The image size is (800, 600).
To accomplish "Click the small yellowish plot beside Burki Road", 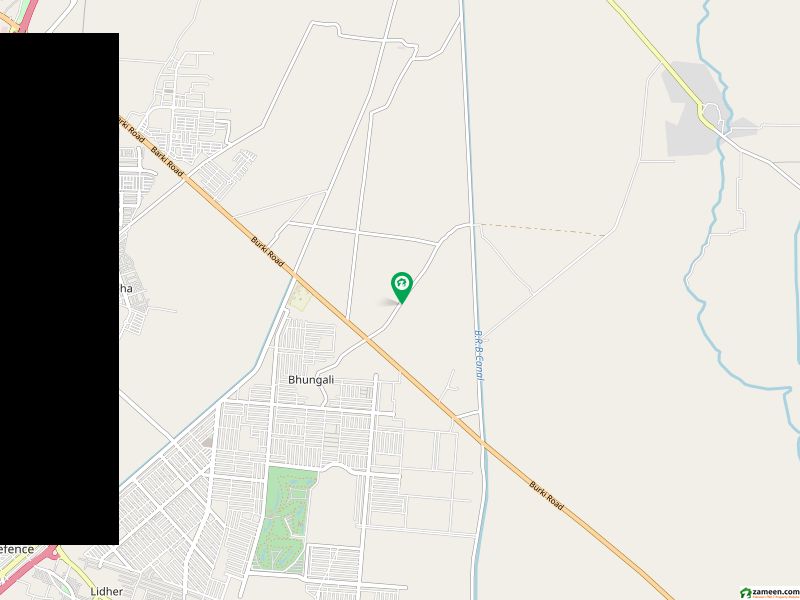I will tap(299, 297).
